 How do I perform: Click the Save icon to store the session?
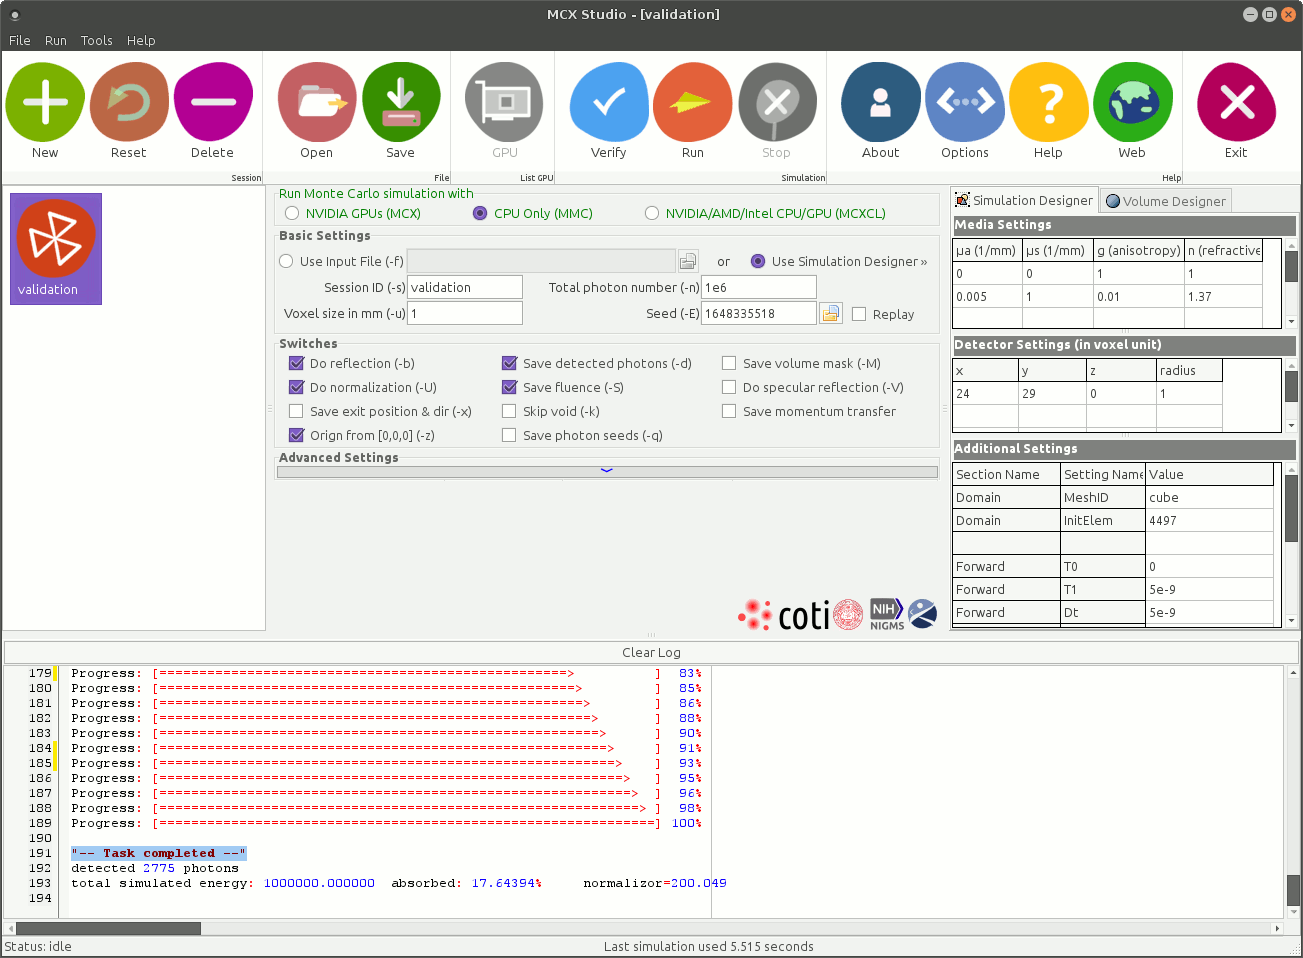coord(400,101)
